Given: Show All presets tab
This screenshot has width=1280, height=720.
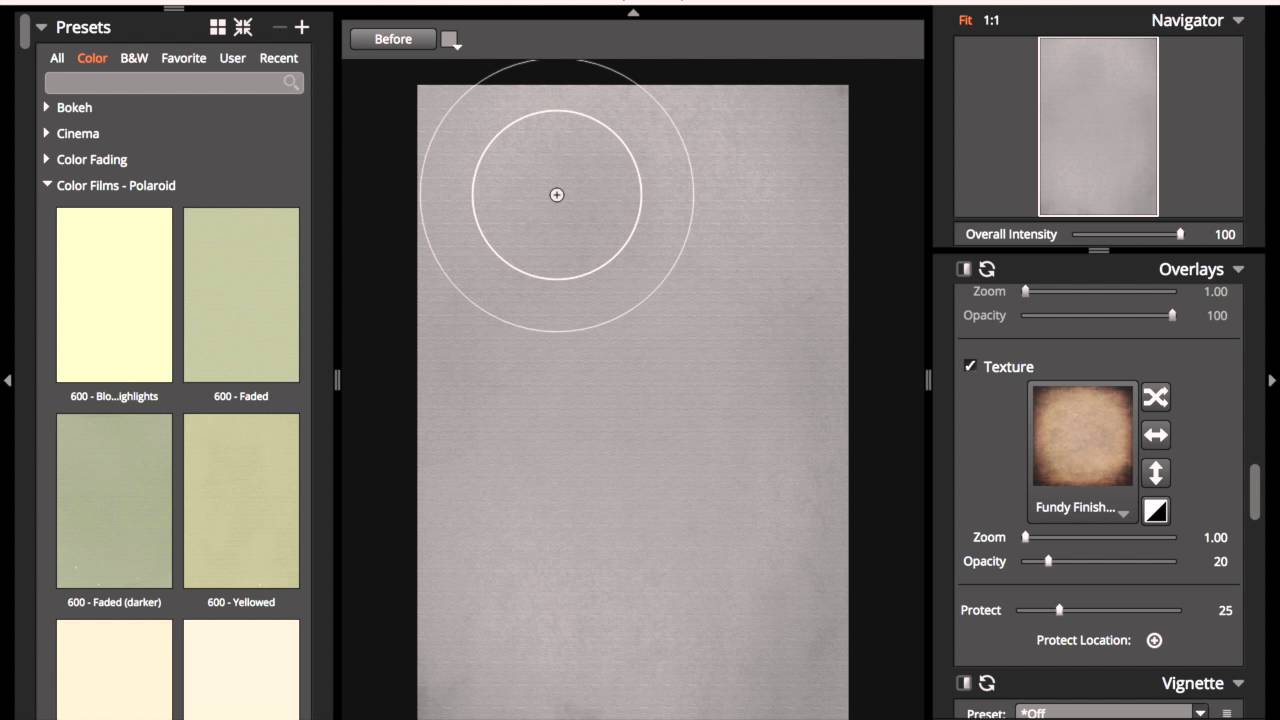Looking at the screenshot, I should [x=57, y=58].
